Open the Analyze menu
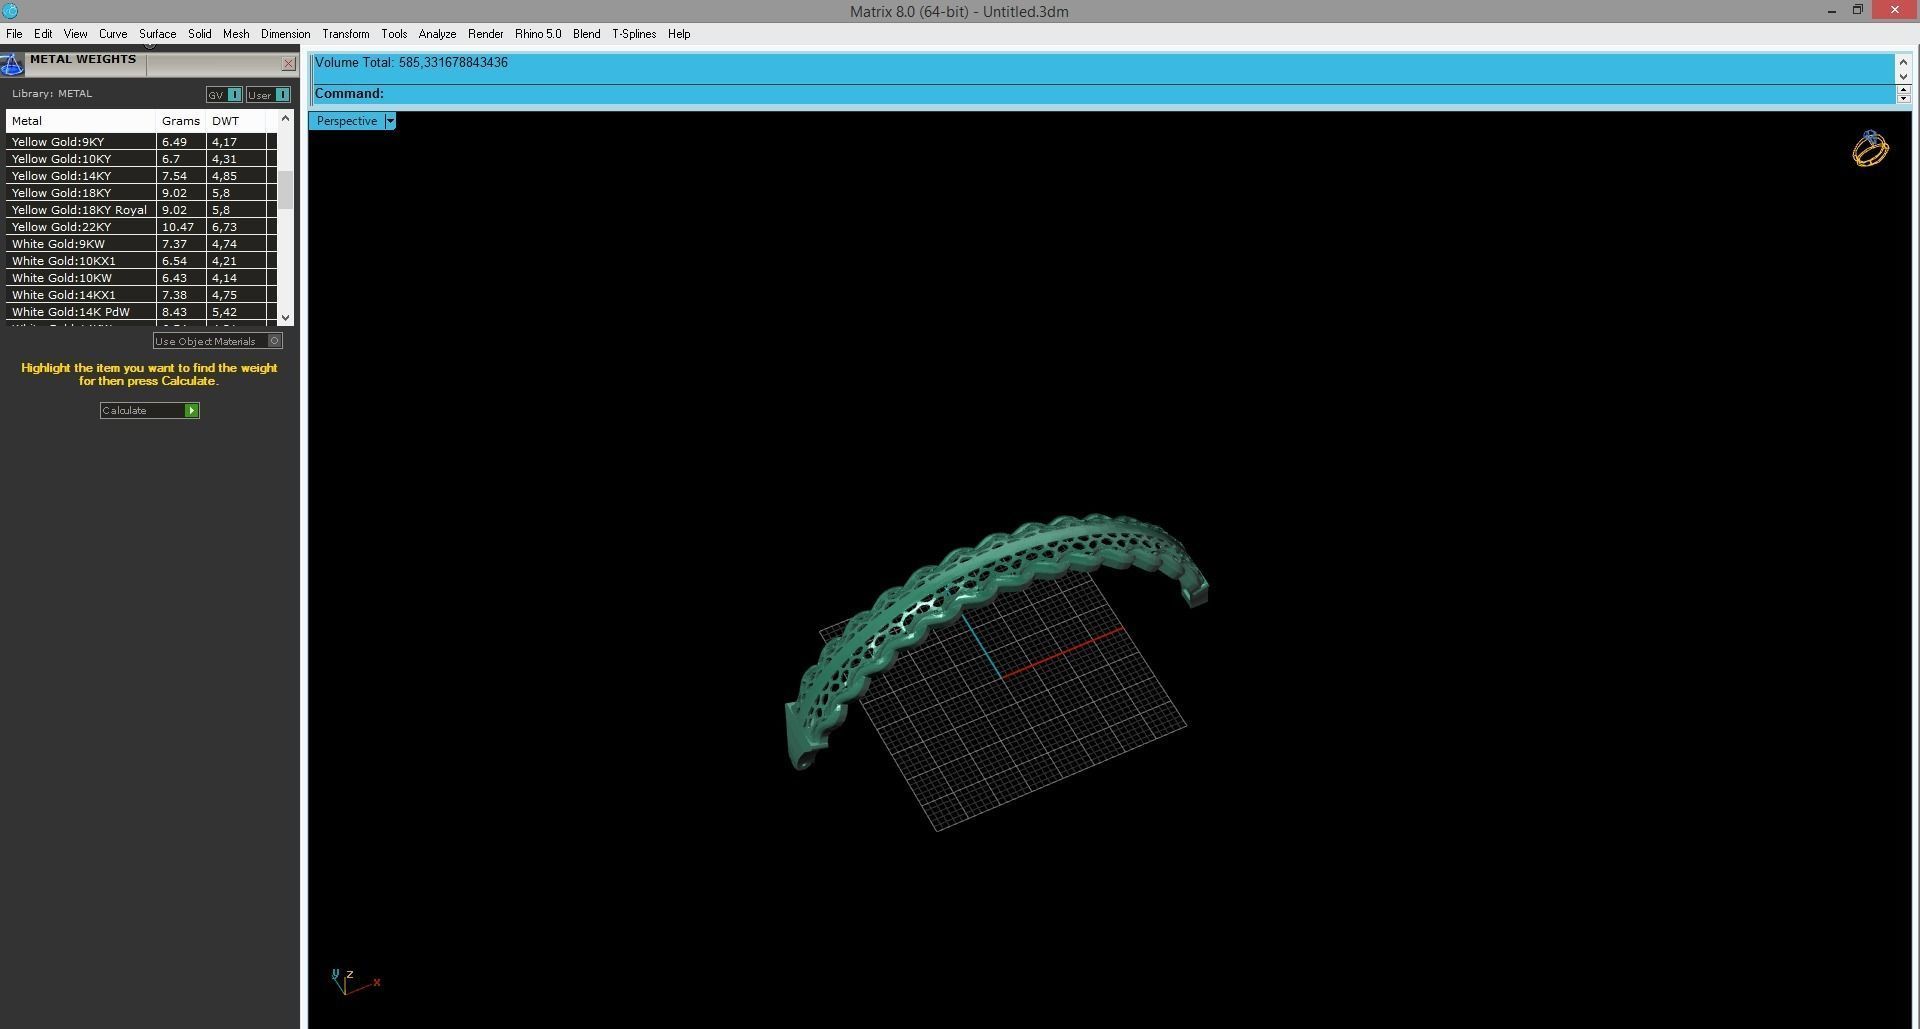The image size is (1920, 1029). (437, 34)
